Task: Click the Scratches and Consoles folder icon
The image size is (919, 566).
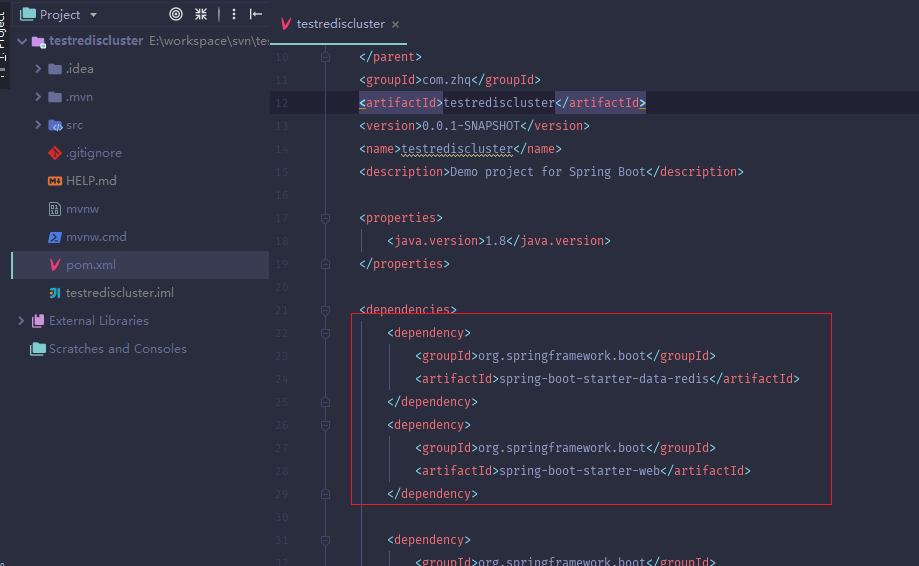Action: pos(38,349)
